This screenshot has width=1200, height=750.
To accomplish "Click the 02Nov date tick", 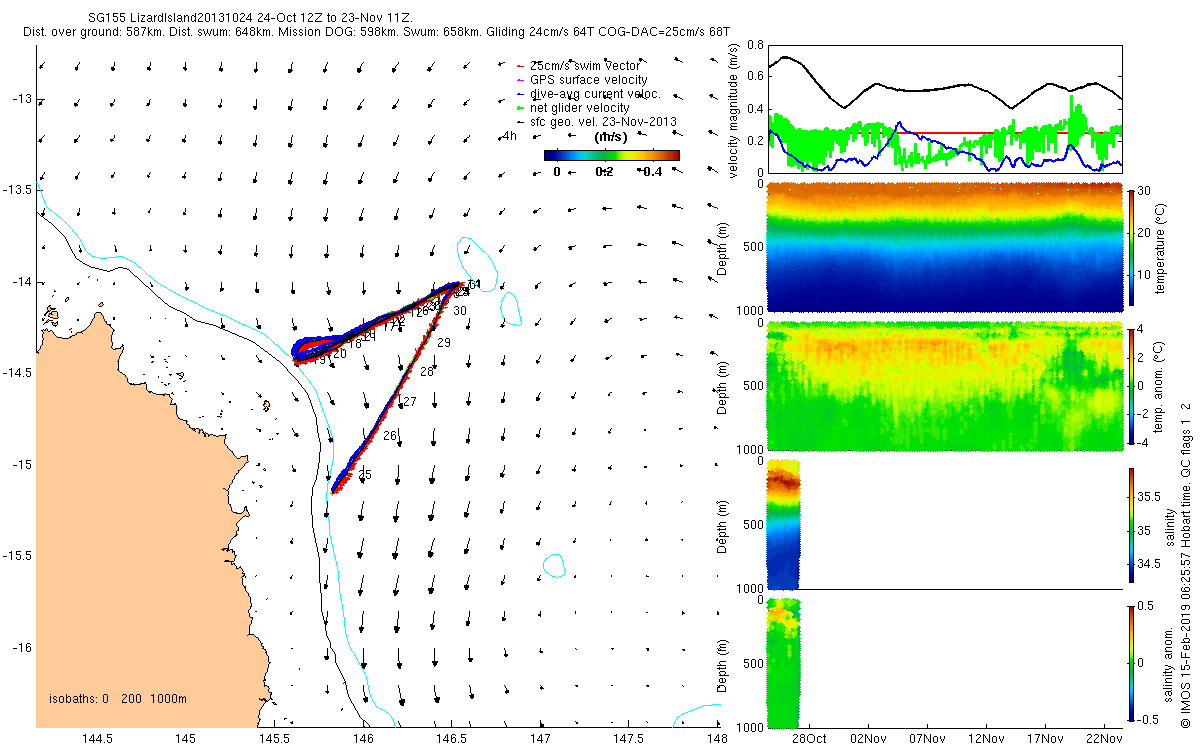I will tap(868, 738).
